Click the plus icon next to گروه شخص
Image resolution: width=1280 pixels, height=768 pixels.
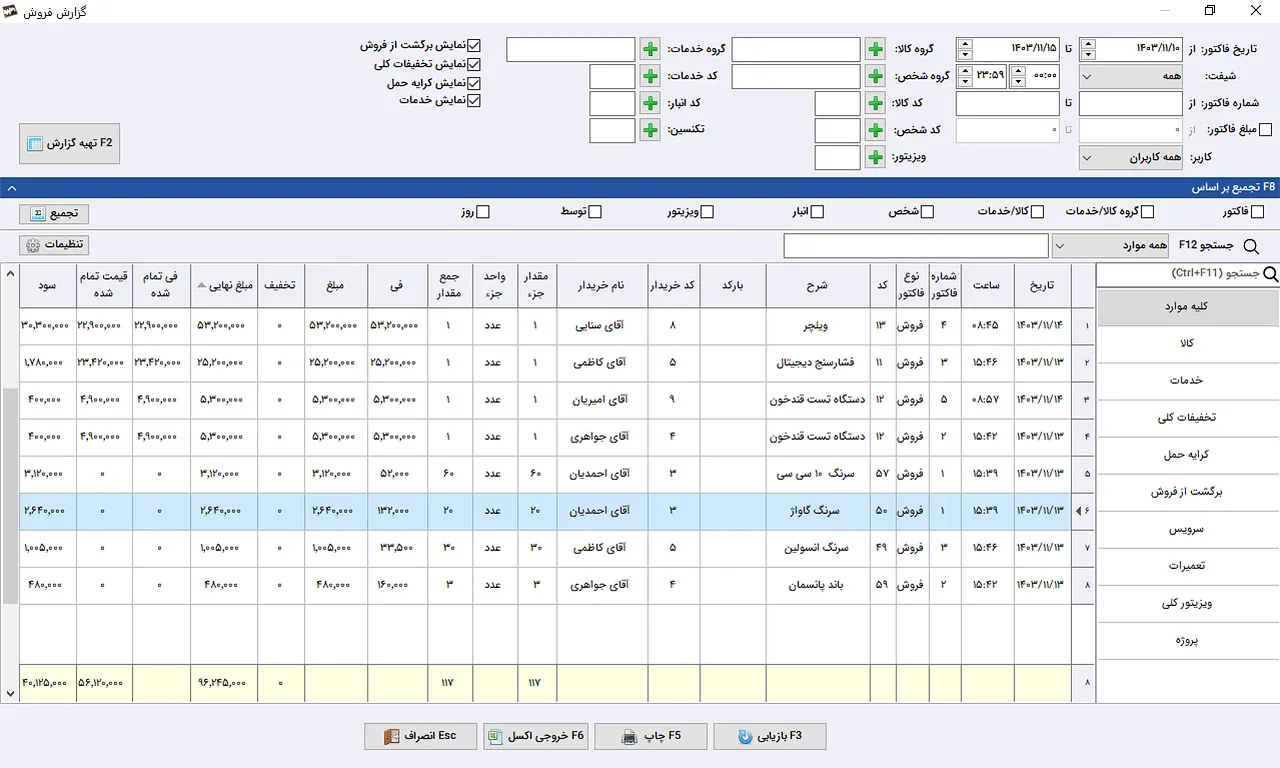875,76
